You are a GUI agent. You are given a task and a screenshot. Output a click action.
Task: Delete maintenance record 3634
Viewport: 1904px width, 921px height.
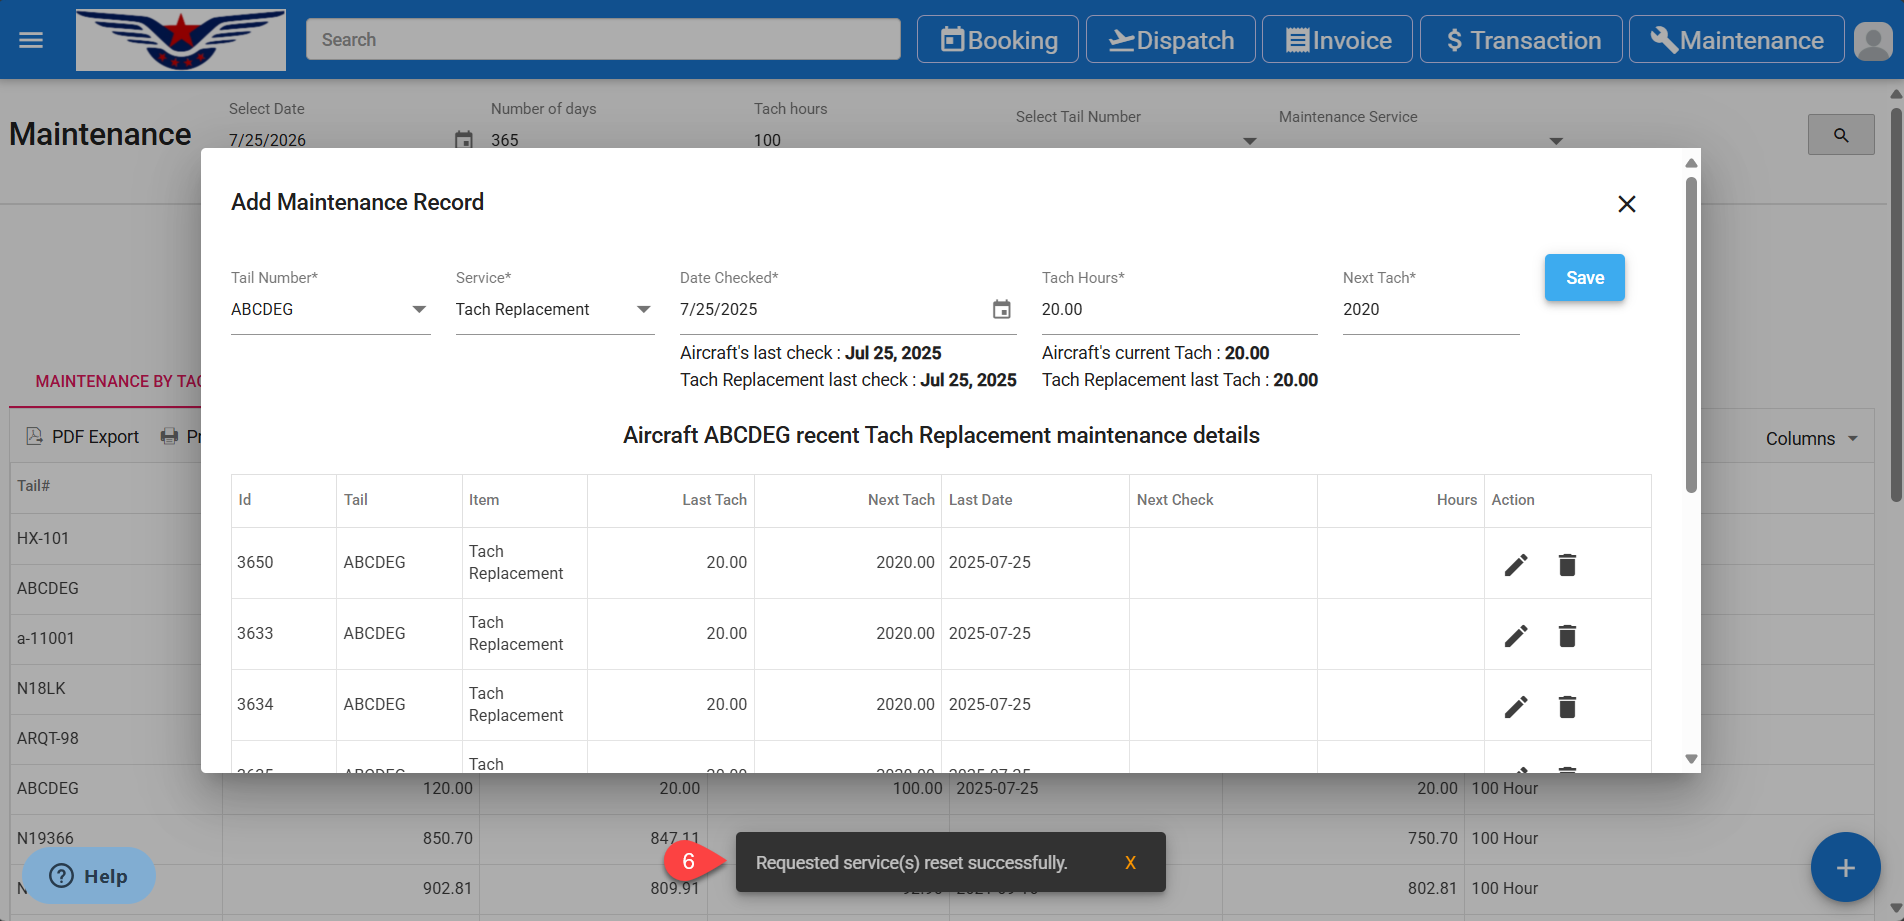(x=1567, y=707)
